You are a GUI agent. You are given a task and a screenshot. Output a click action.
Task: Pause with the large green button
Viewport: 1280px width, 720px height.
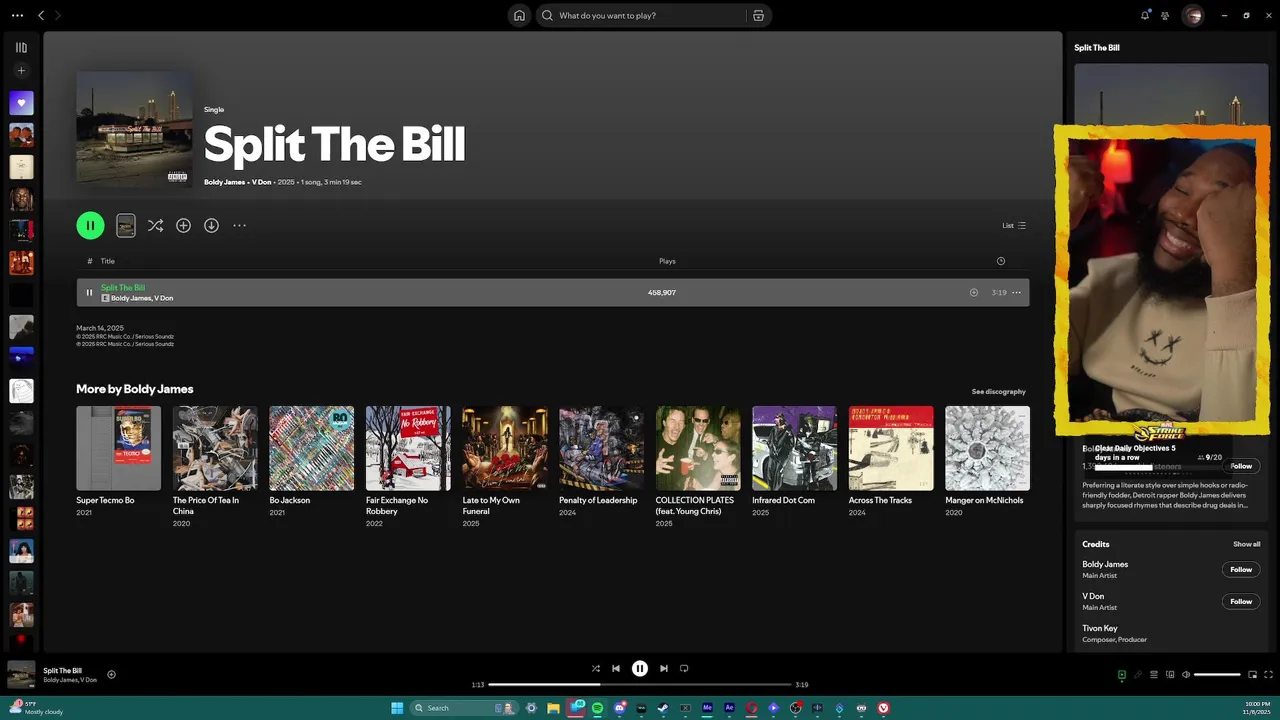click(90, 225)
